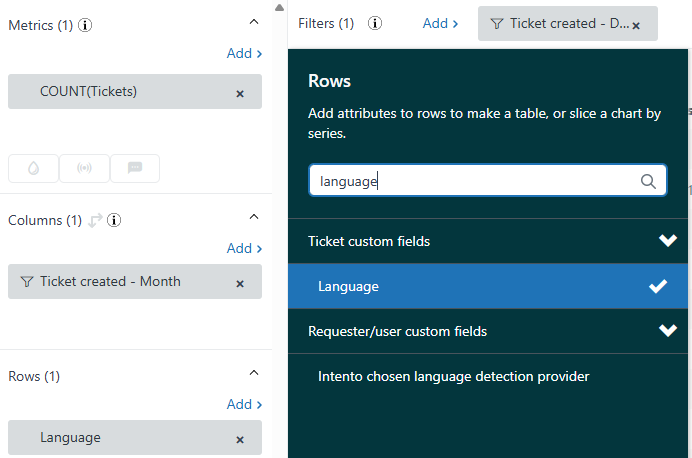Select Intento chosen language detection provider
This screenshot has width=692, height=458.
pyautogui.click(x=454, y=377)
